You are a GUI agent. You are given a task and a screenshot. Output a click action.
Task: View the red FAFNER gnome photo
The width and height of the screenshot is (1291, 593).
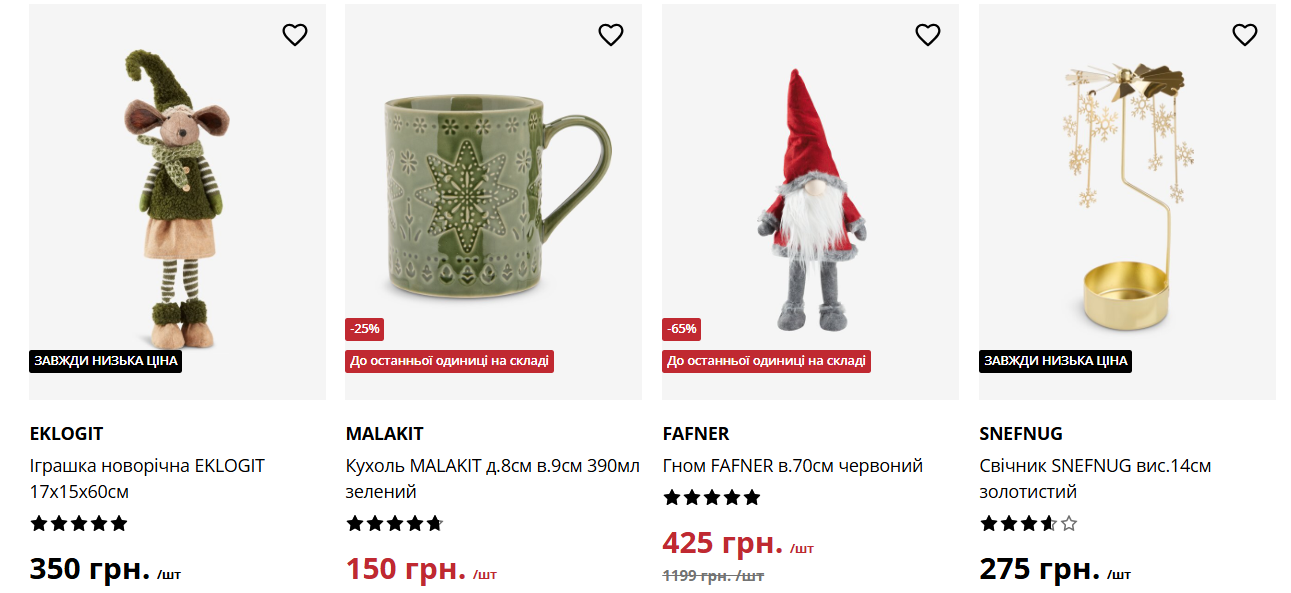click(810, 200)
